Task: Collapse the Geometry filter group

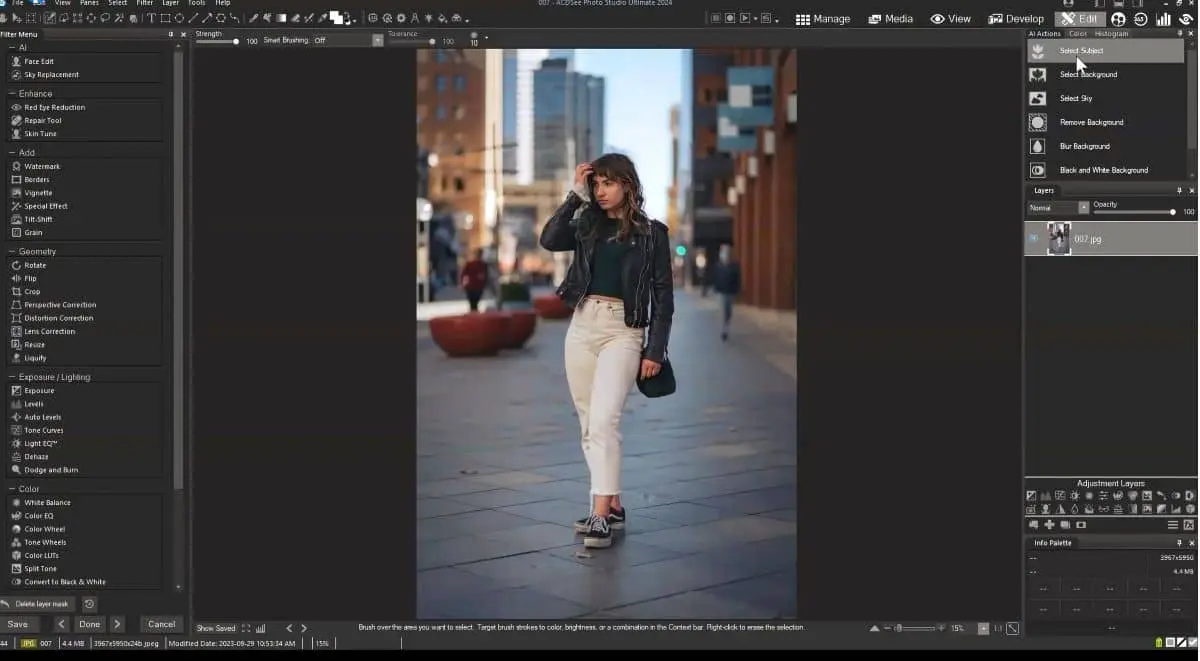Action: click(x=12, y=251)
